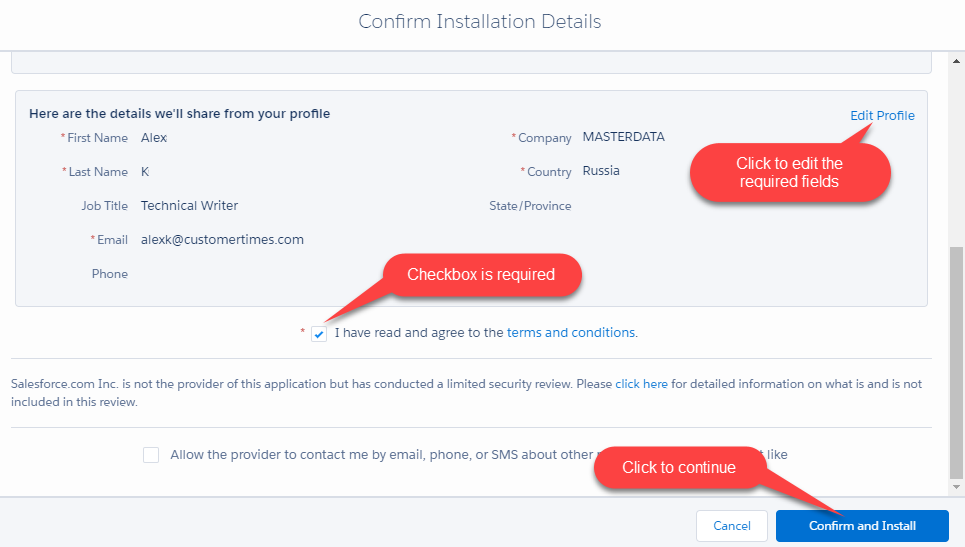The image size is (965, 547).
Task: Click the 'Confirm Installation Details' dialog title
Action: [x=480, y=21]
